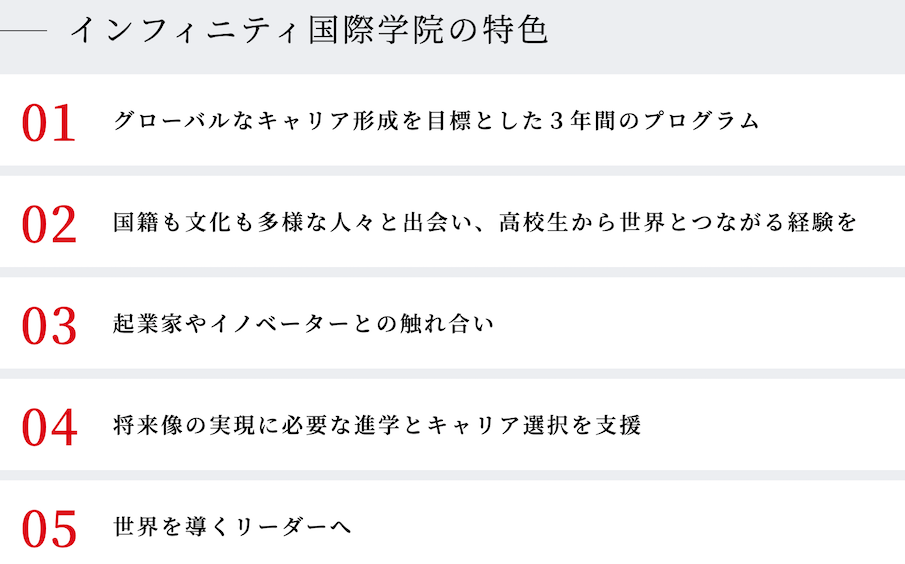Open 世界を導くリーダーへ feature
The height and width of the screenshot is (564, 905).
pyautogui.click(x=452, y=522)
